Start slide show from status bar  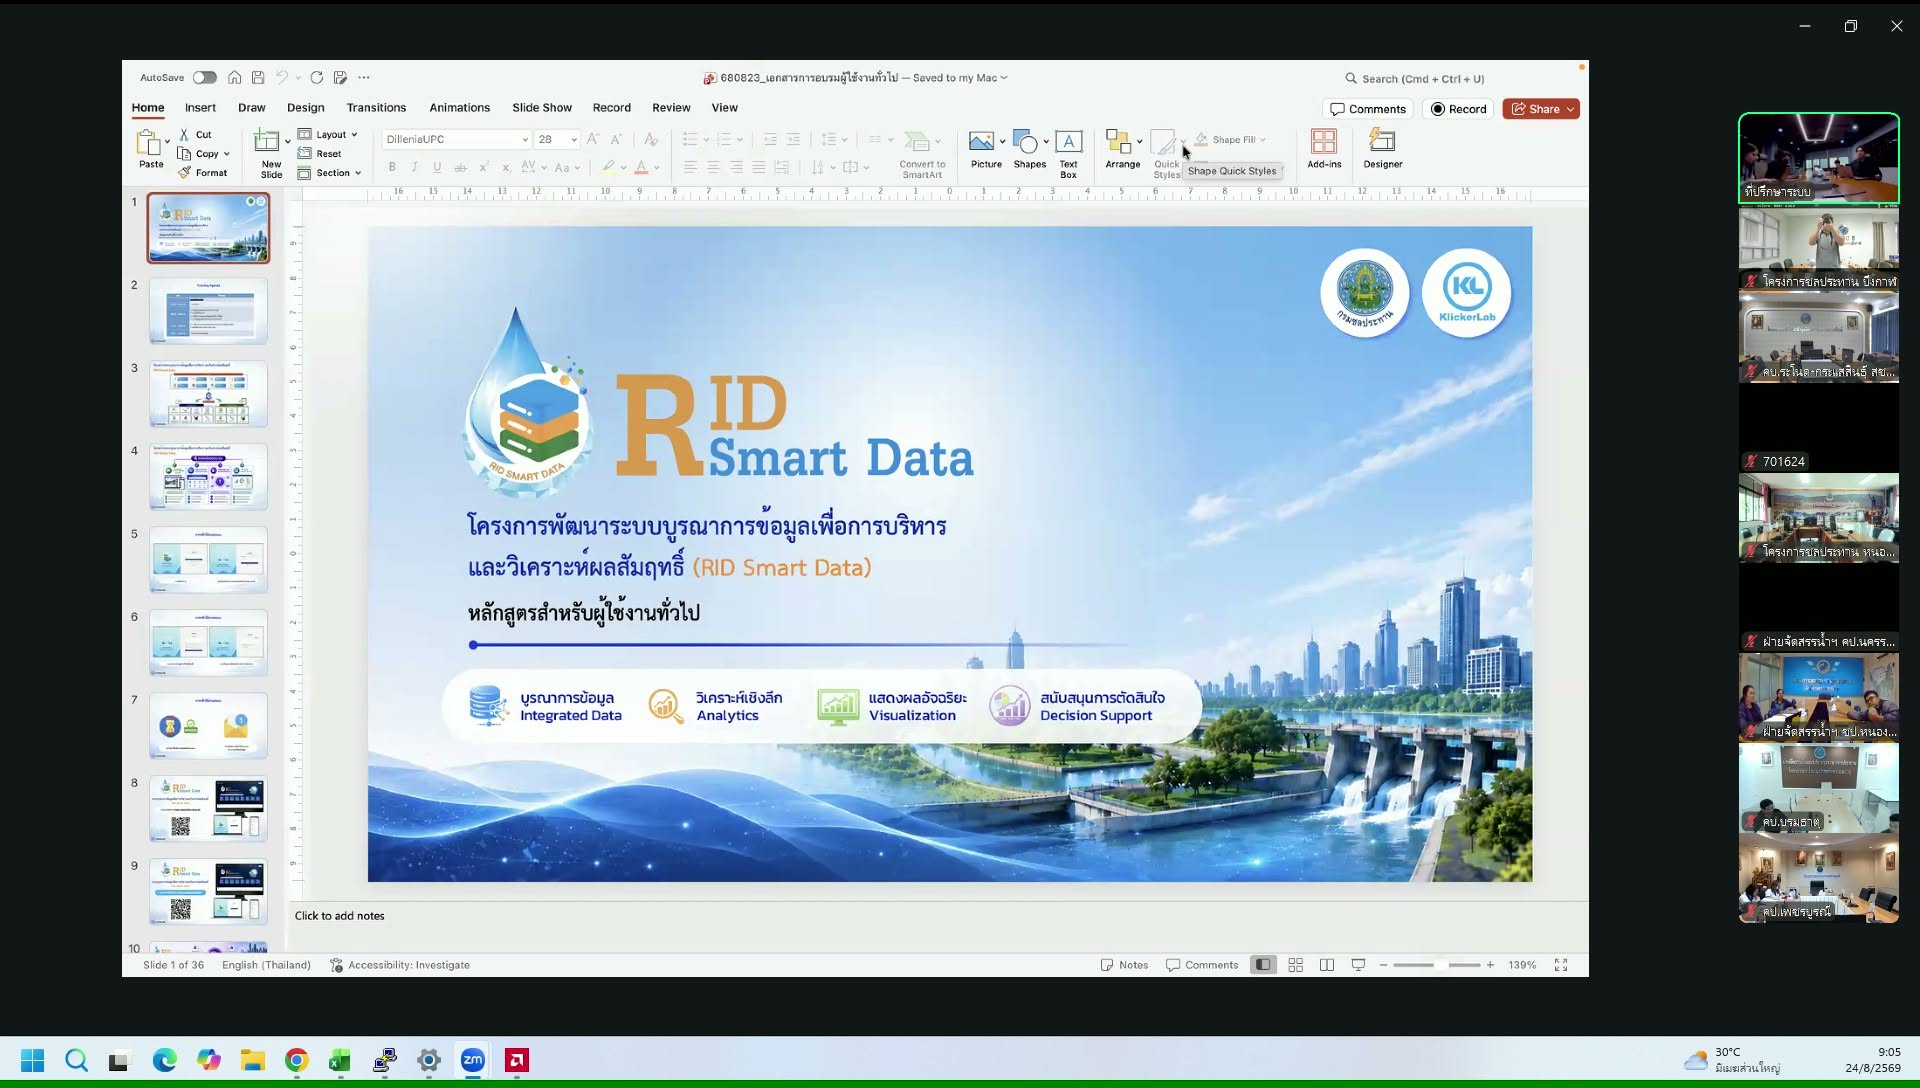pos(1358,965)
